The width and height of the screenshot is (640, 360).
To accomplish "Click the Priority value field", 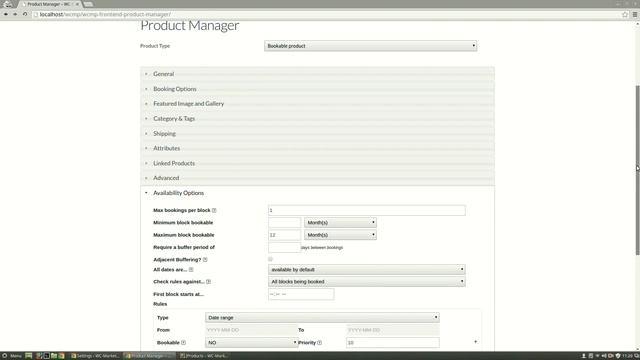I will coord(393,342).
